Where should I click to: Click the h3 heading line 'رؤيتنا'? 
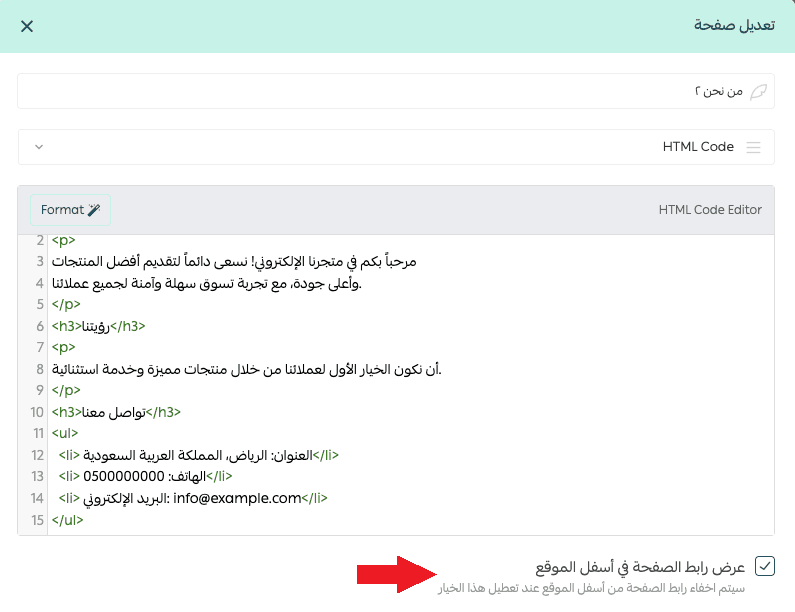pos(98,326)
